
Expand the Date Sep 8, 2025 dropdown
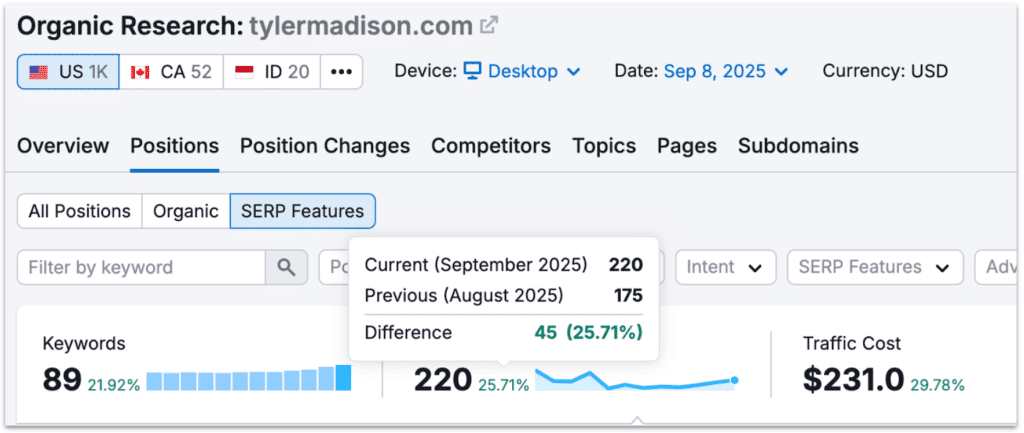pos(726,71)
